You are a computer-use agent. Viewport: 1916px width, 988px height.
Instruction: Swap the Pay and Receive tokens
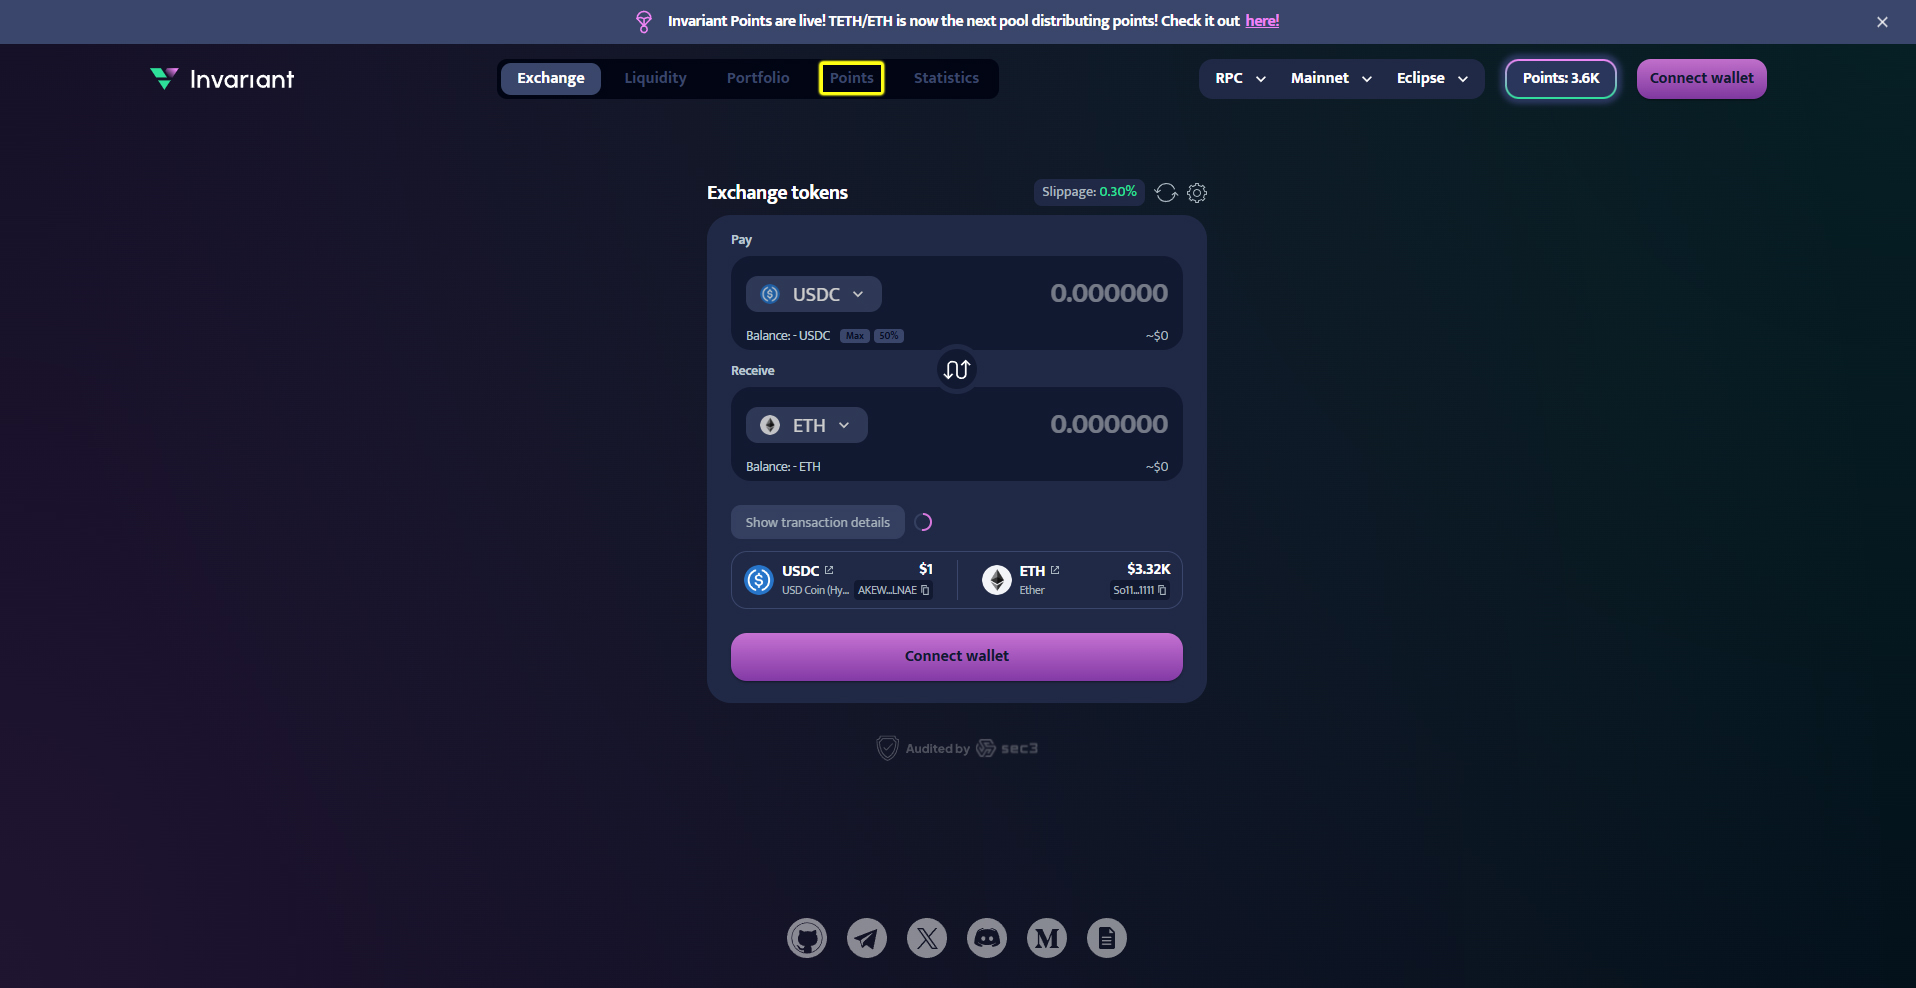coord(957,370)
